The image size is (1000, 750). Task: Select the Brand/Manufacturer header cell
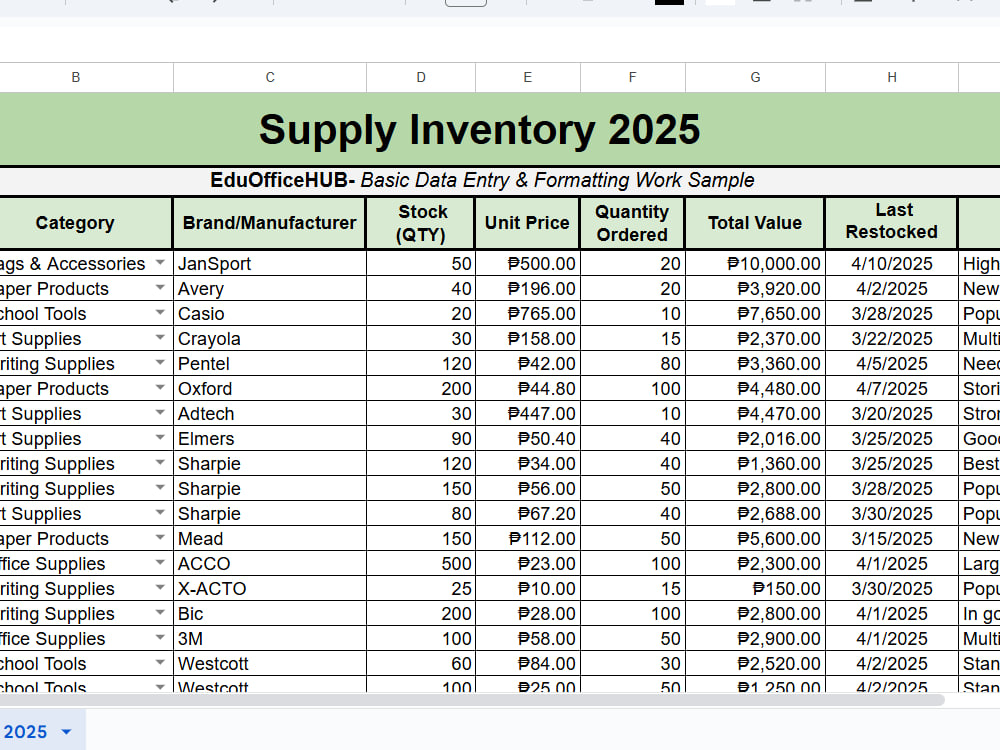coord(270,223)
